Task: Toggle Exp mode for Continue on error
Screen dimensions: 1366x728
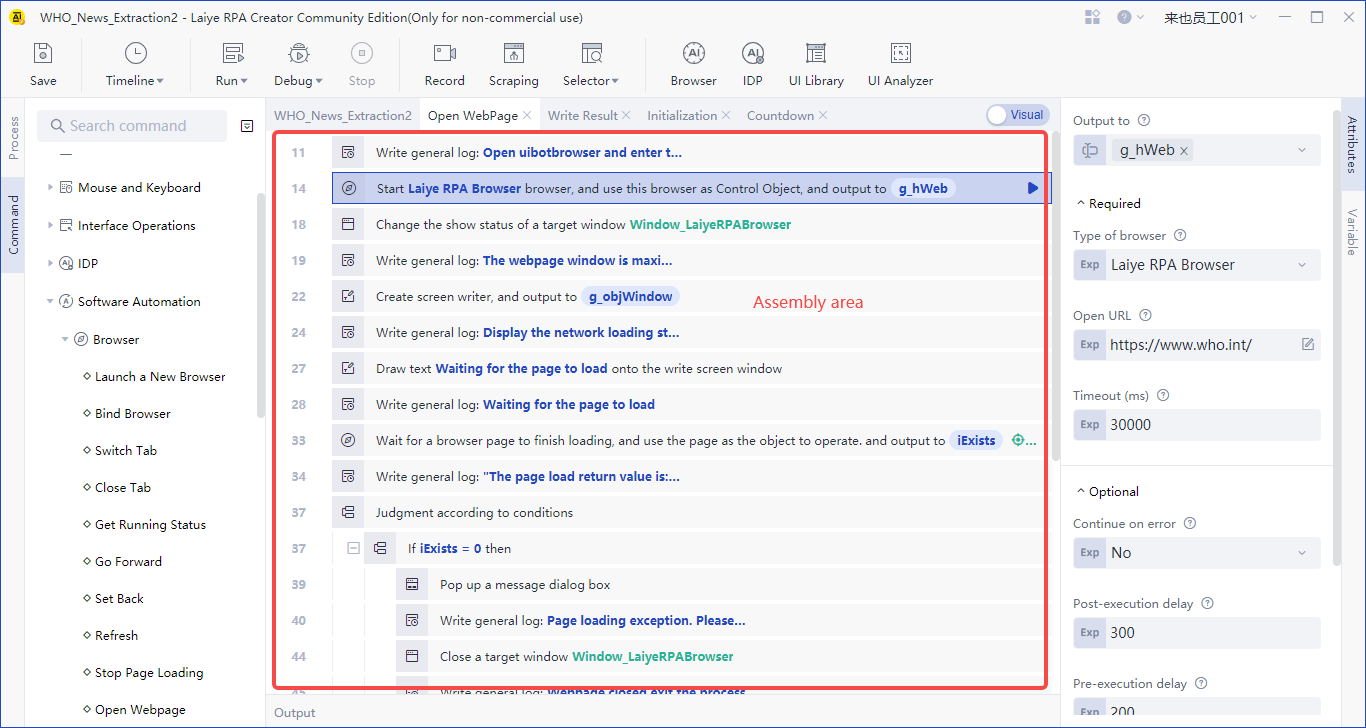Action: (1090, 553)
